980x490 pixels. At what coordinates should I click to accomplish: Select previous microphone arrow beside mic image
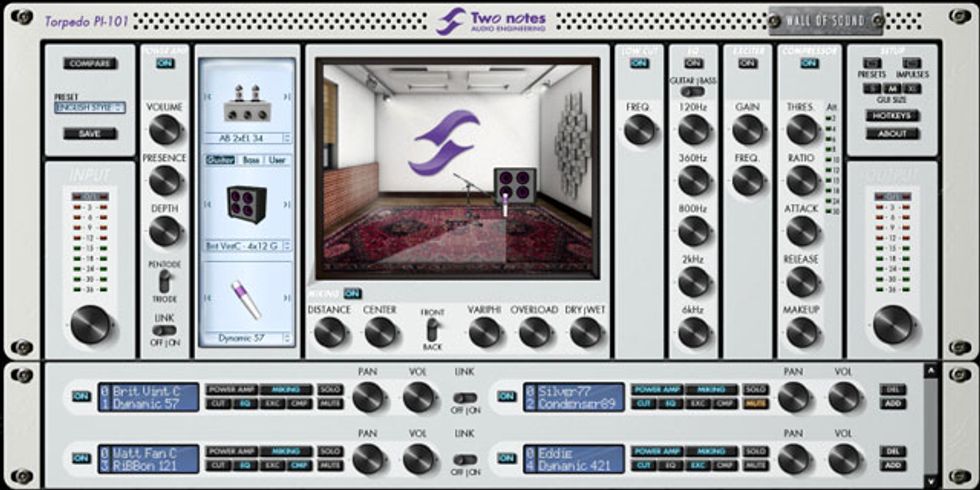click(207, 298)
